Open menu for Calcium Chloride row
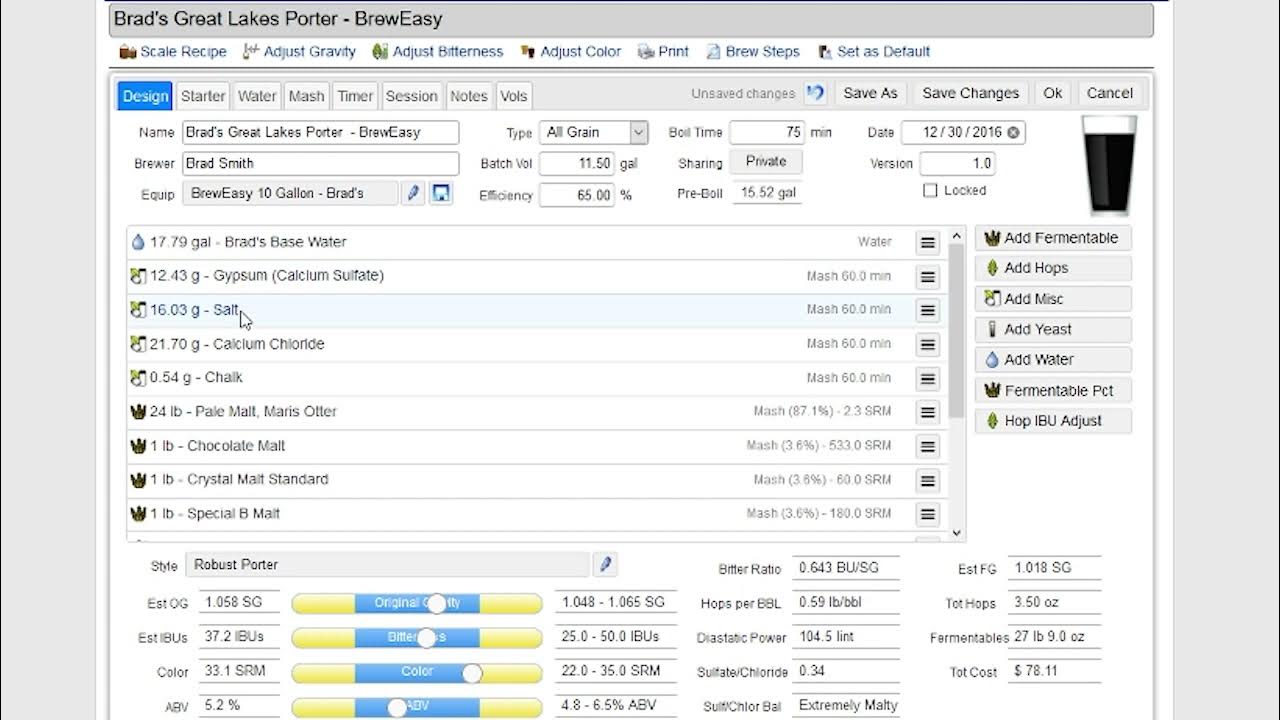The width and height of the screenshot is (1280, 720). (928, 345)
